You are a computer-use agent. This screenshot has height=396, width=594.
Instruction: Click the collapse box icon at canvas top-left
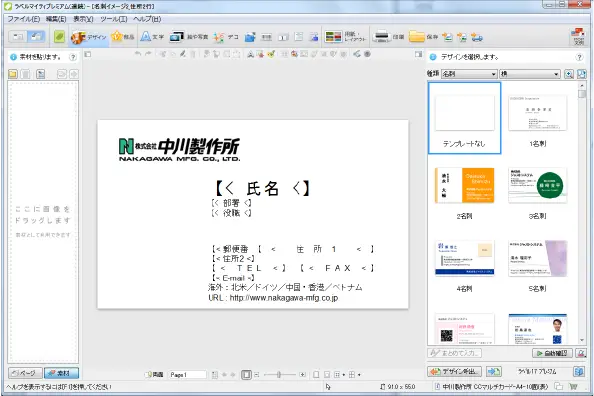(x=88, y=55)
